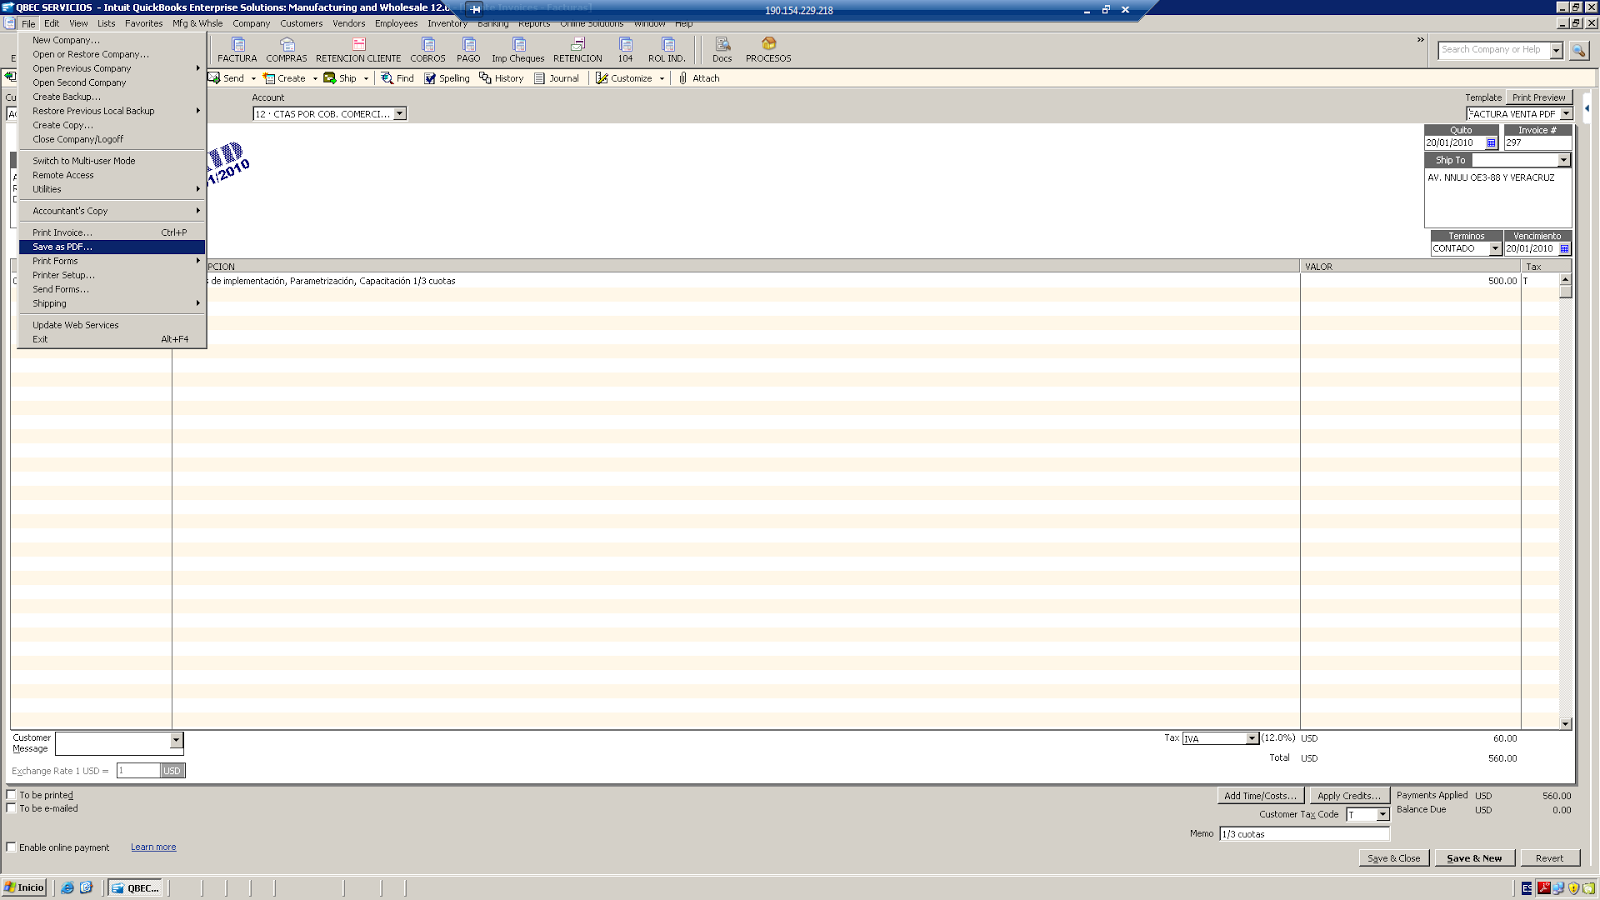Open the 'Utilities' submenu
1600x900 pixels.
(x=112, y=189)
